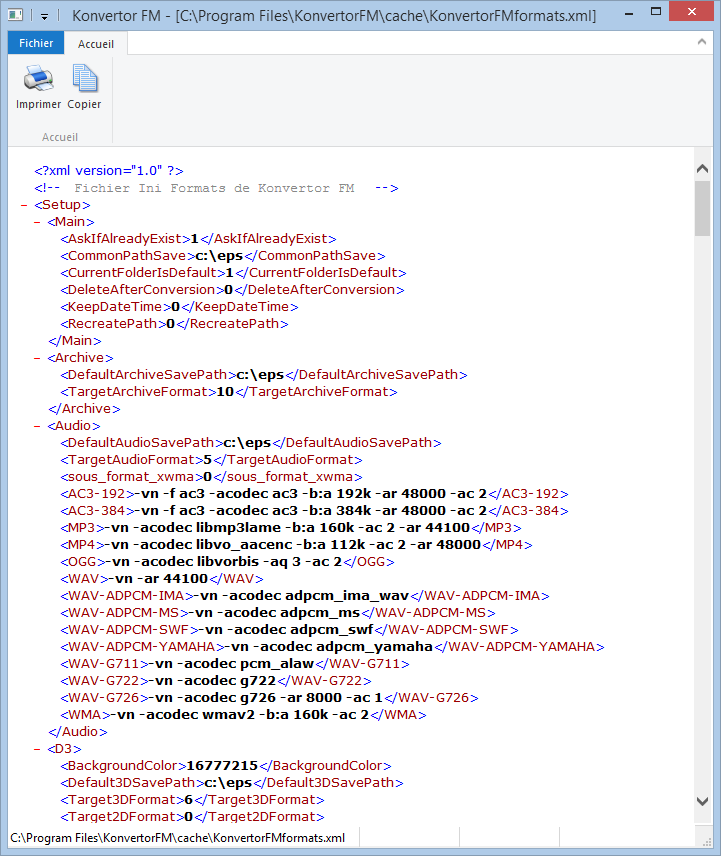Image resolution: width=721 pixels, height=856 pixels.
Task: Click the WAV-G722 line
Action: [x=216, y=681]
